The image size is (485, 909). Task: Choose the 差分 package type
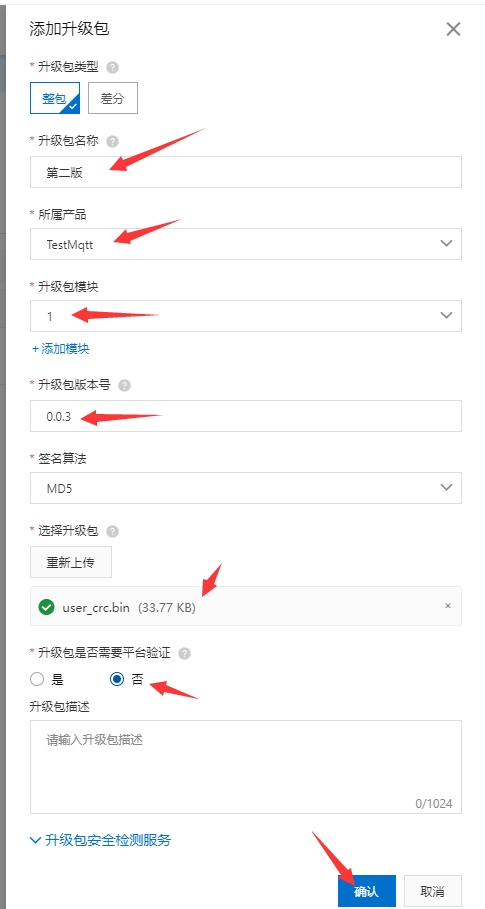click(113, 98)
